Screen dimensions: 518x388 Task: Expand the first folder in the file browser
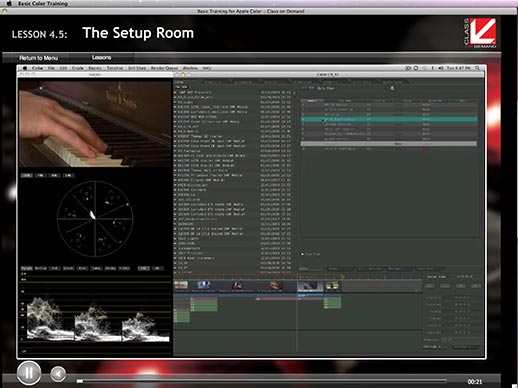click(x=175, y=92)
